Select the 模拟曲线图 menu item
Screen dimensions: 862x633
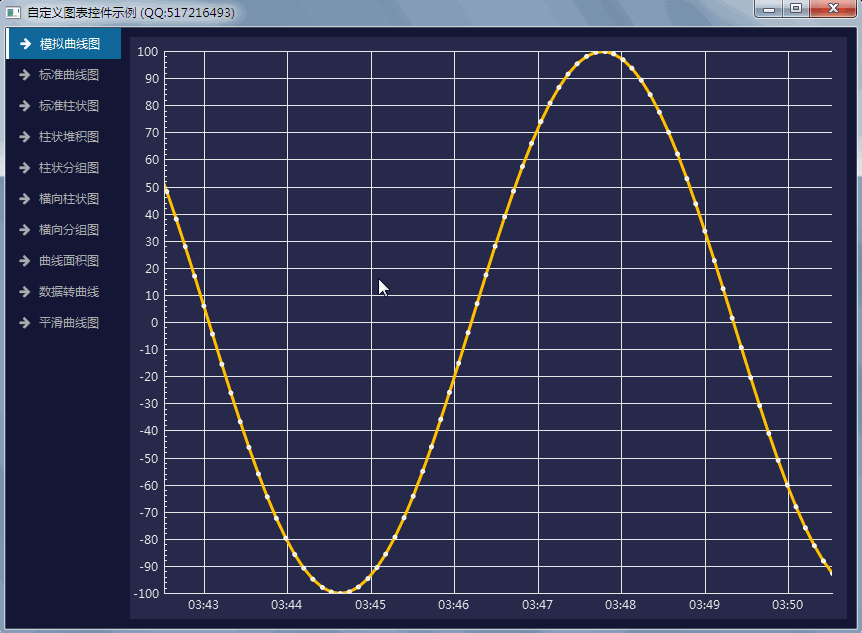63,44
